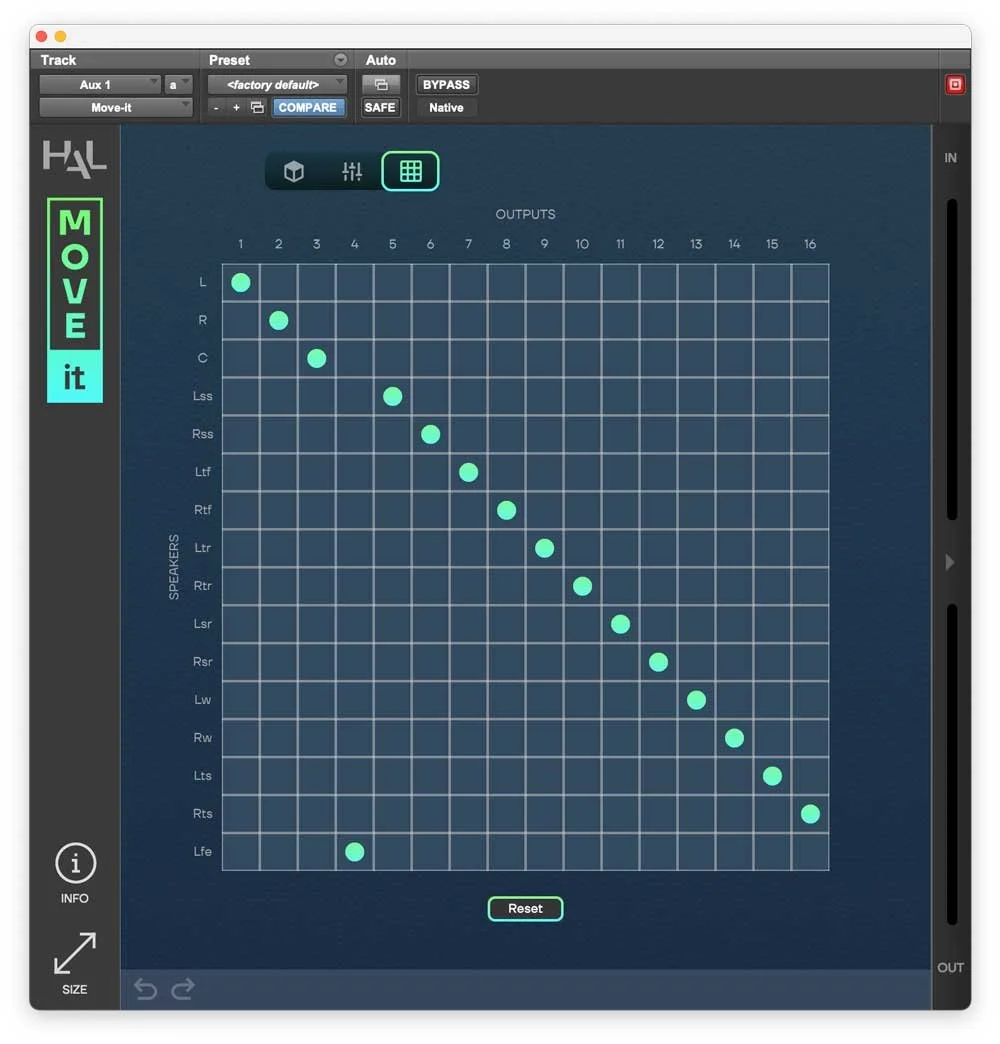Image resolution: width=1000 pixels, height=1044 pixels.
Task: Click the MOVE it logo
Action: [75, 300]
